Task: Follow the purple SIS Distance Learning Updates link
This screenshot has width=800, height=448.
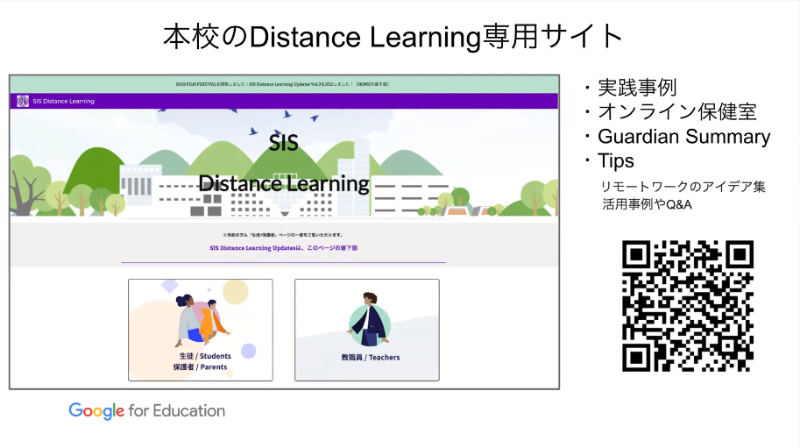Action: pyautogui.click(x=284, y=248)
